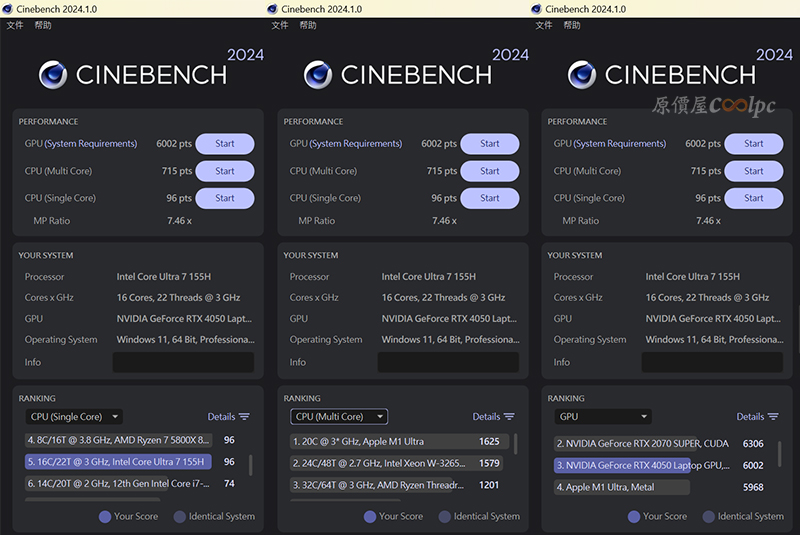
Task: Click ranking scrollbar in left window
Action: [x=251, y=465]
